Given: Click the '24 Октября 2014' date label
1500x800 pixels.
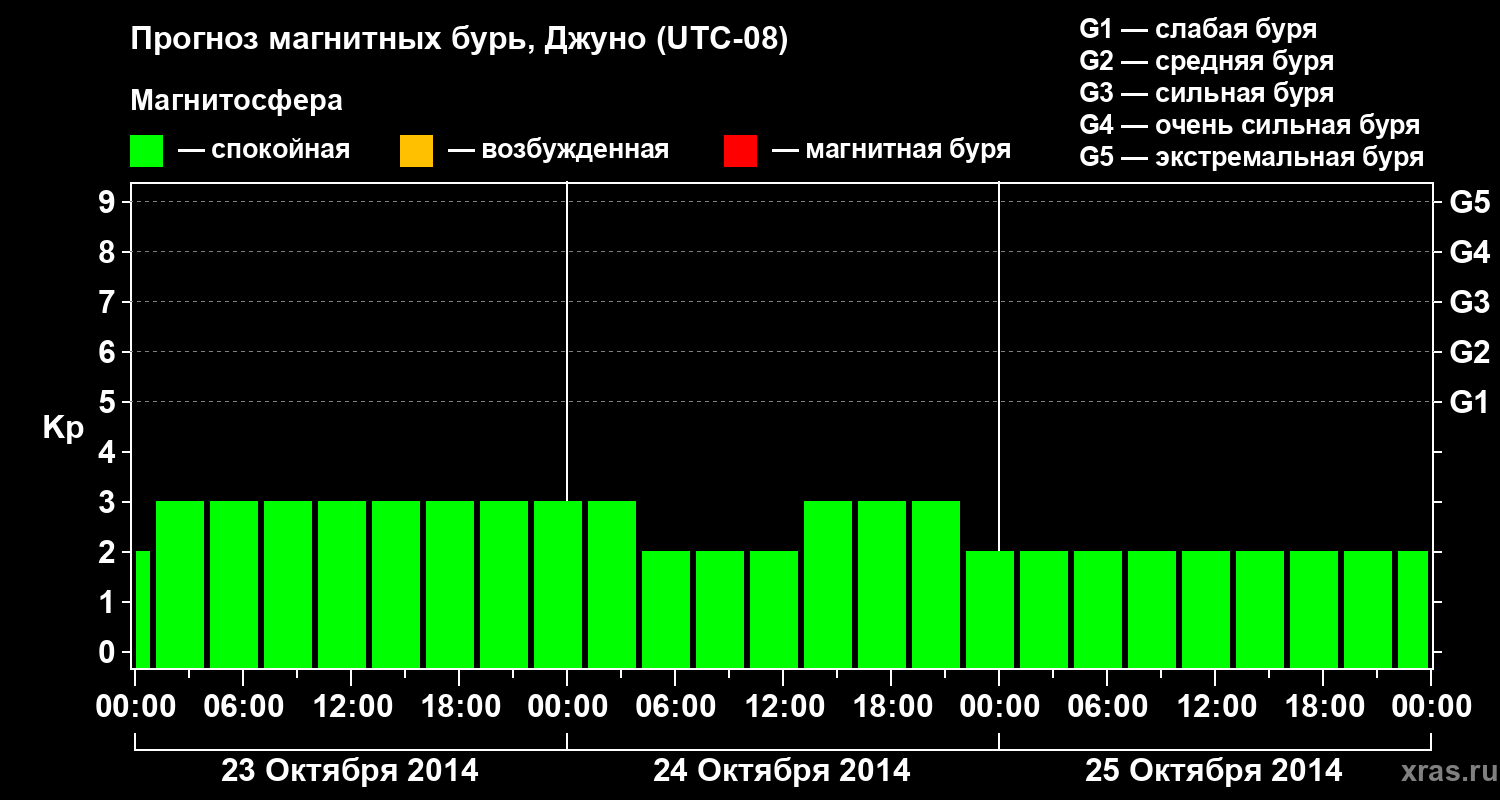Looking at the screenshot, I should (x=782, y=771).
